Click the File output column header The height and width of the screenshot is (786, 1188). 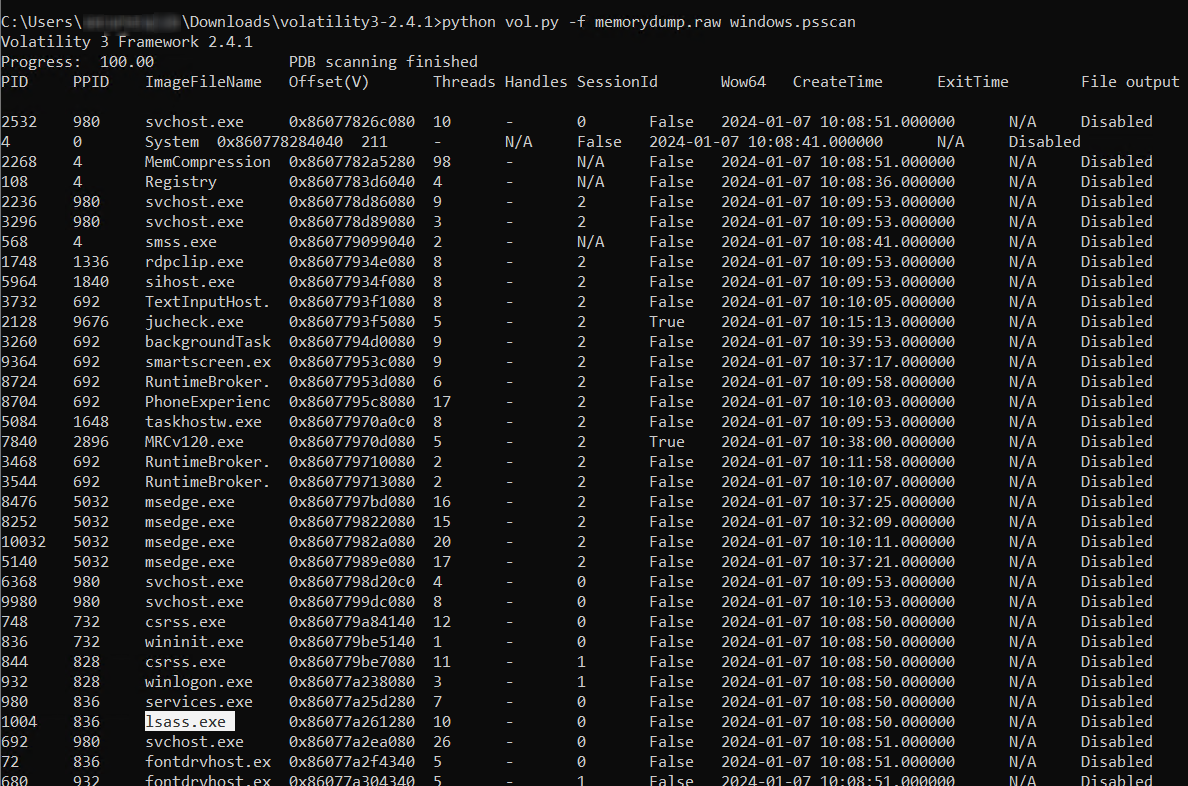(1130, 82)
